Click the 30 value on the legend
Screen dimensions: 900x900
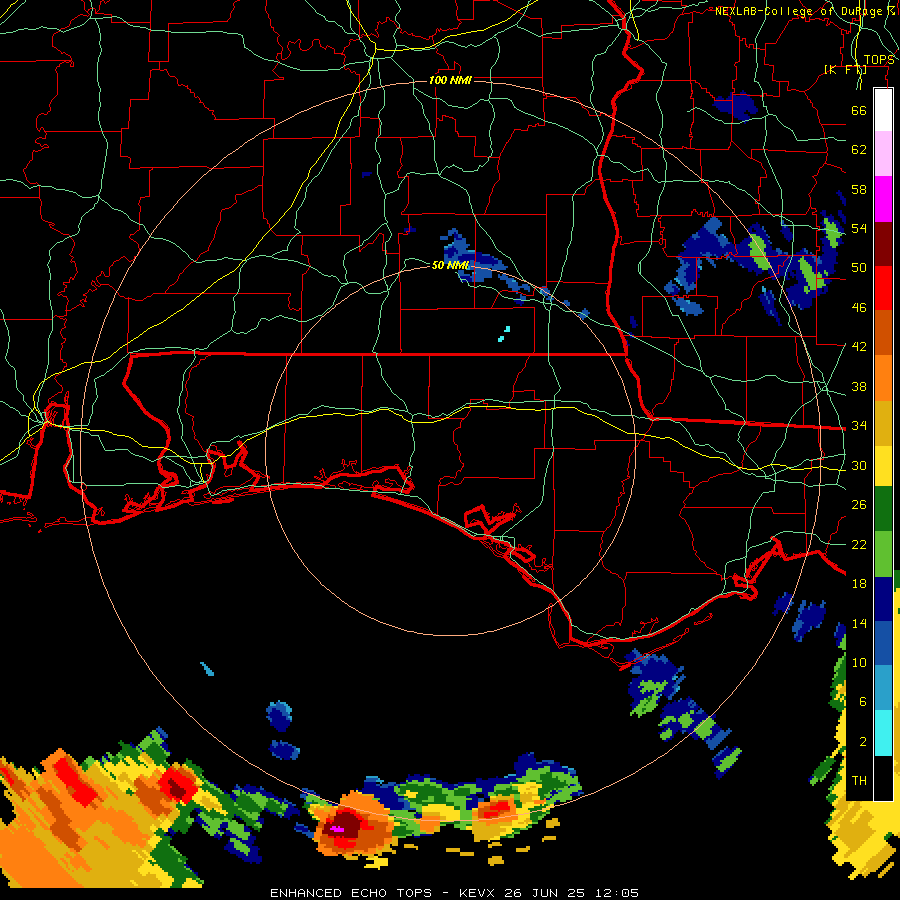(859, 465)
